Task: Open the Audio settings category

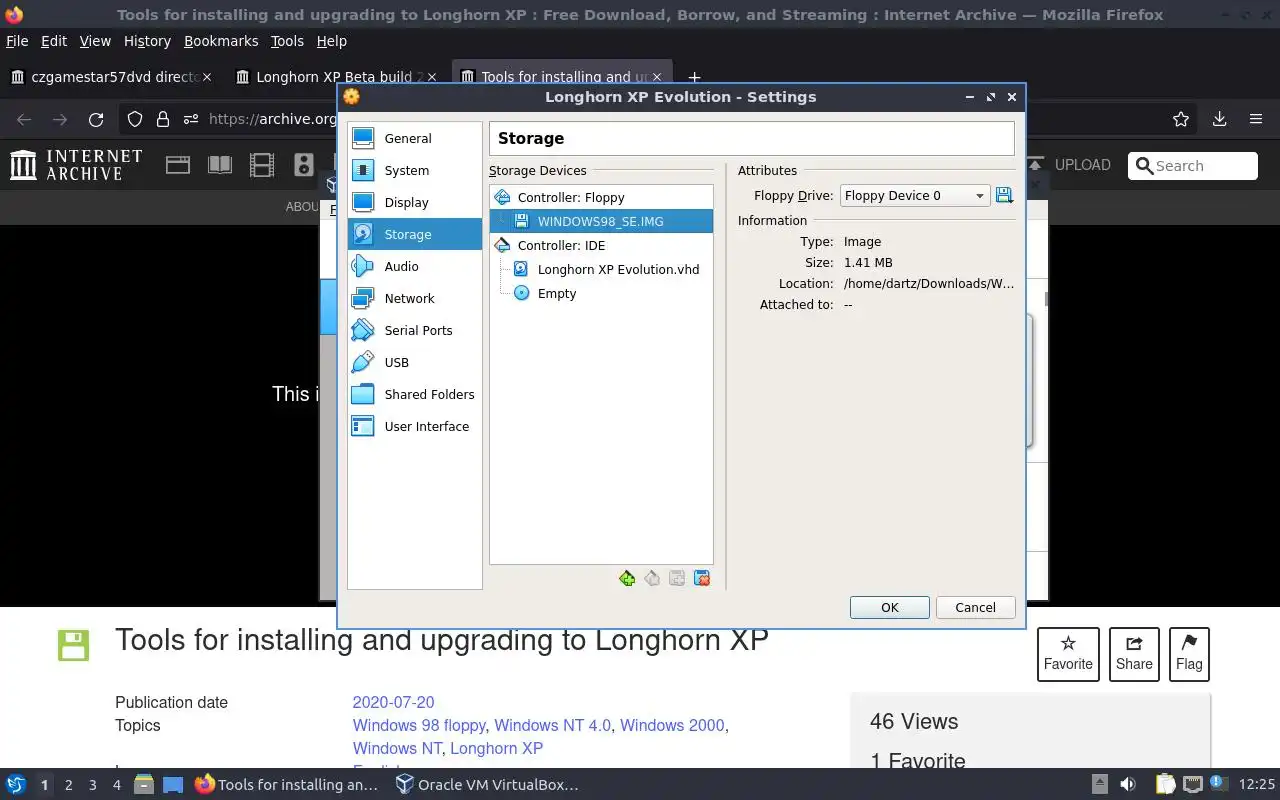Action: 414,266
